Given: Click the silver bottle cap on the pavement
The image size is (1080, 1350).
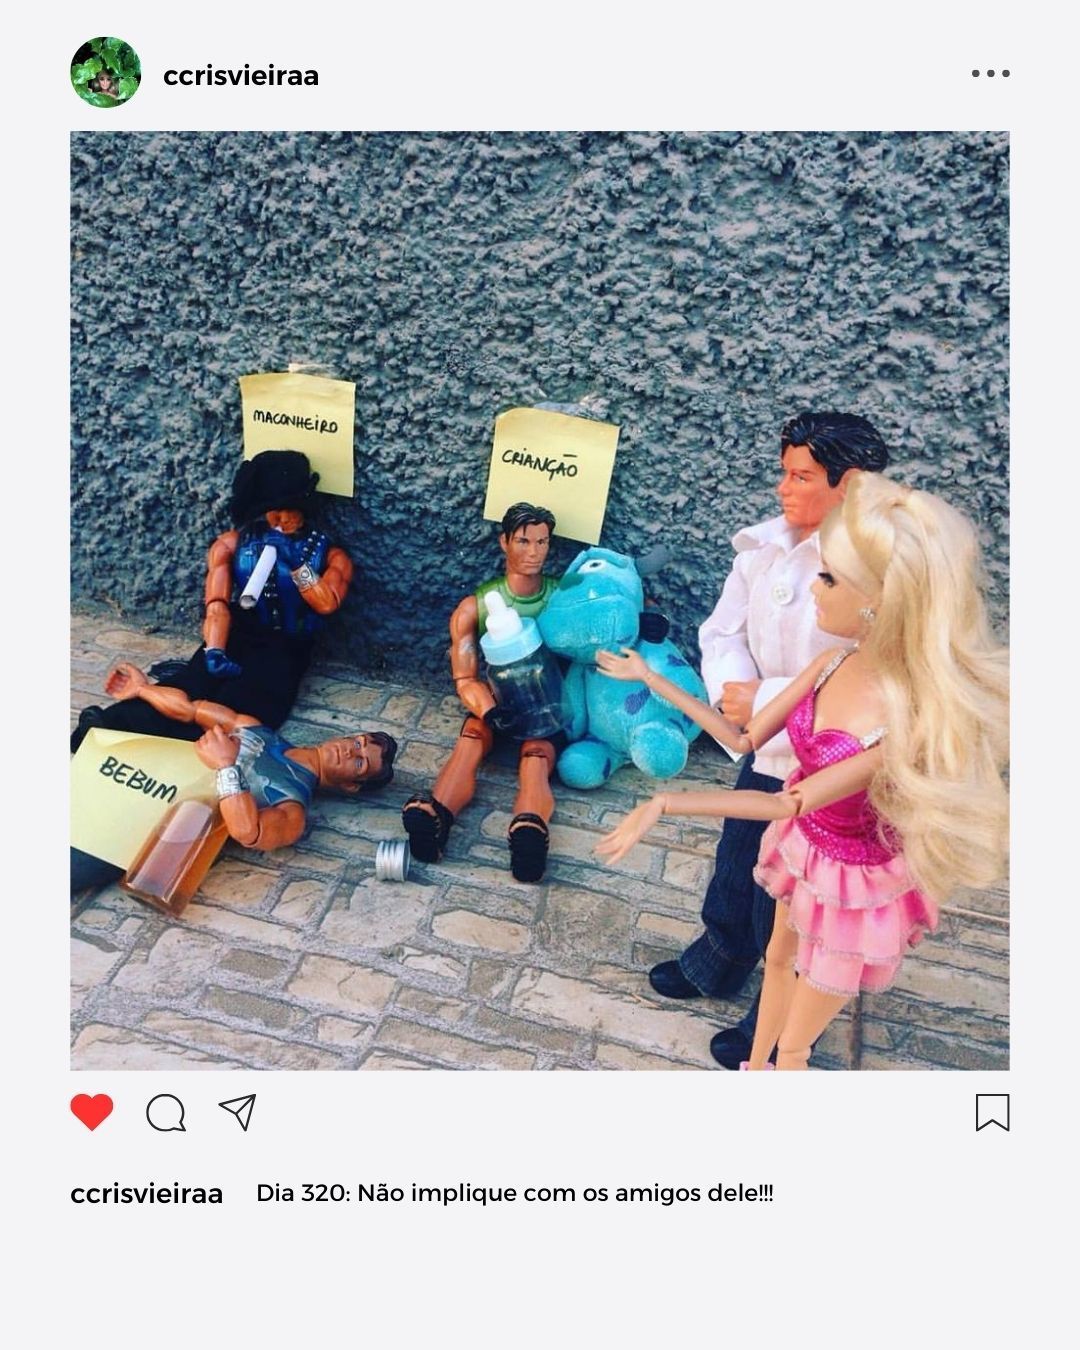Looking at the screenshot, I should (392, 861).
